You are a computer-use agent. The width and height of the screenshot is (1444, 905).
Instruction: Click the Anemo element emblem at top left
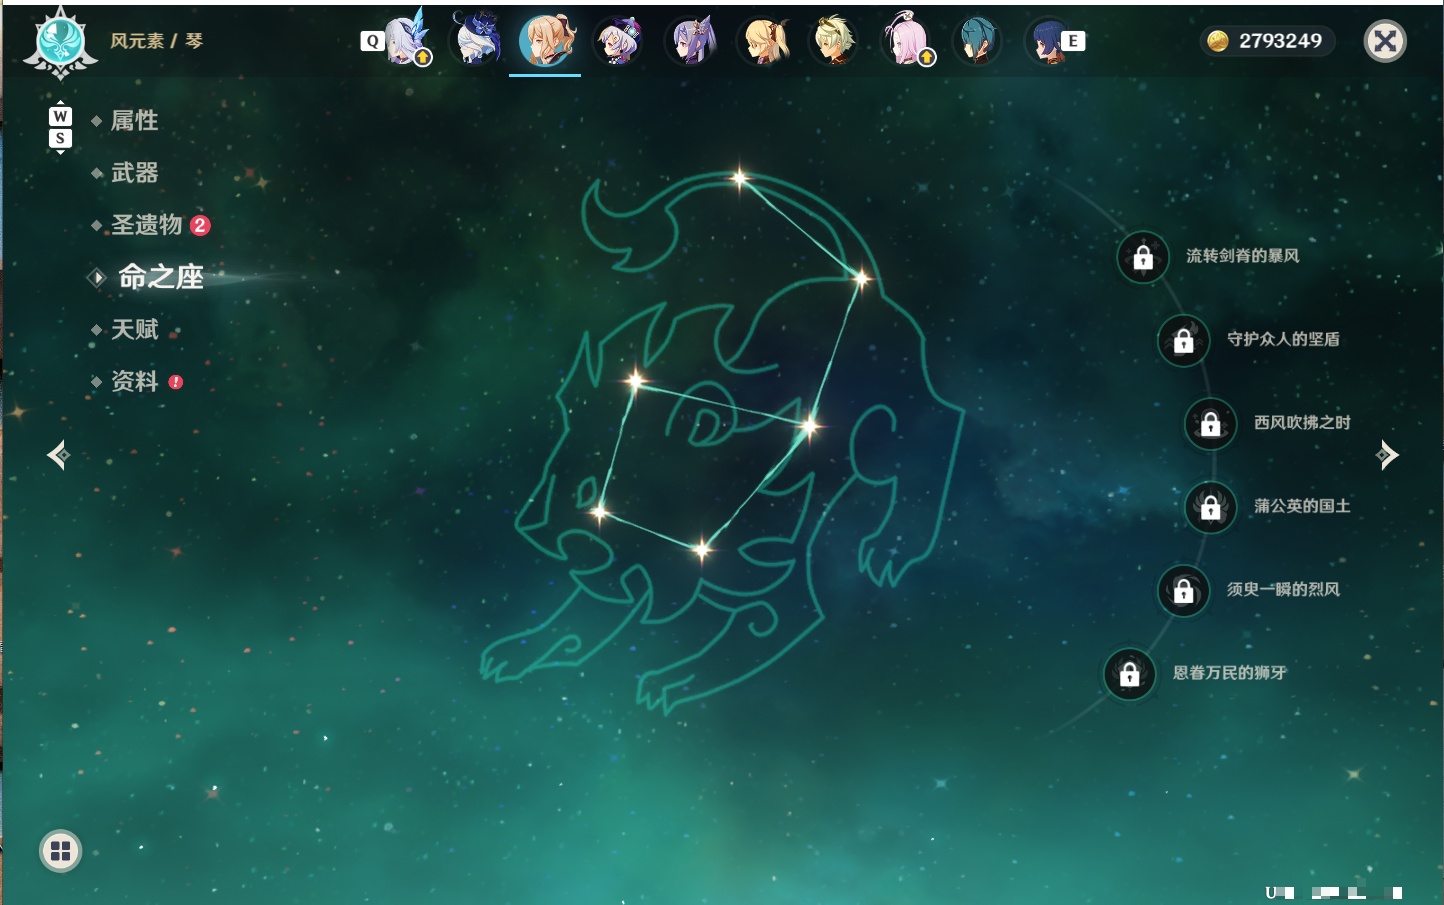click(61, 43)
